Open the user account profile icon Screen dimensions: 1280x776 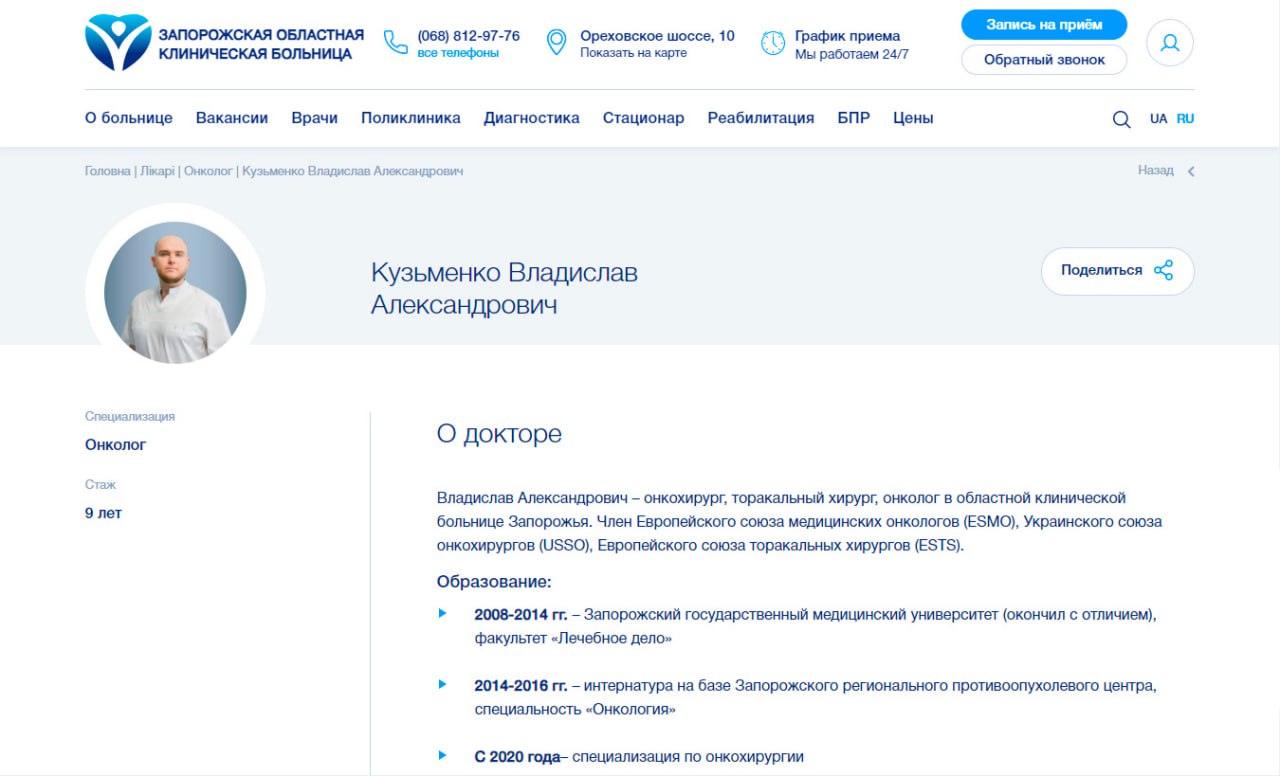tap(1170, 43)
